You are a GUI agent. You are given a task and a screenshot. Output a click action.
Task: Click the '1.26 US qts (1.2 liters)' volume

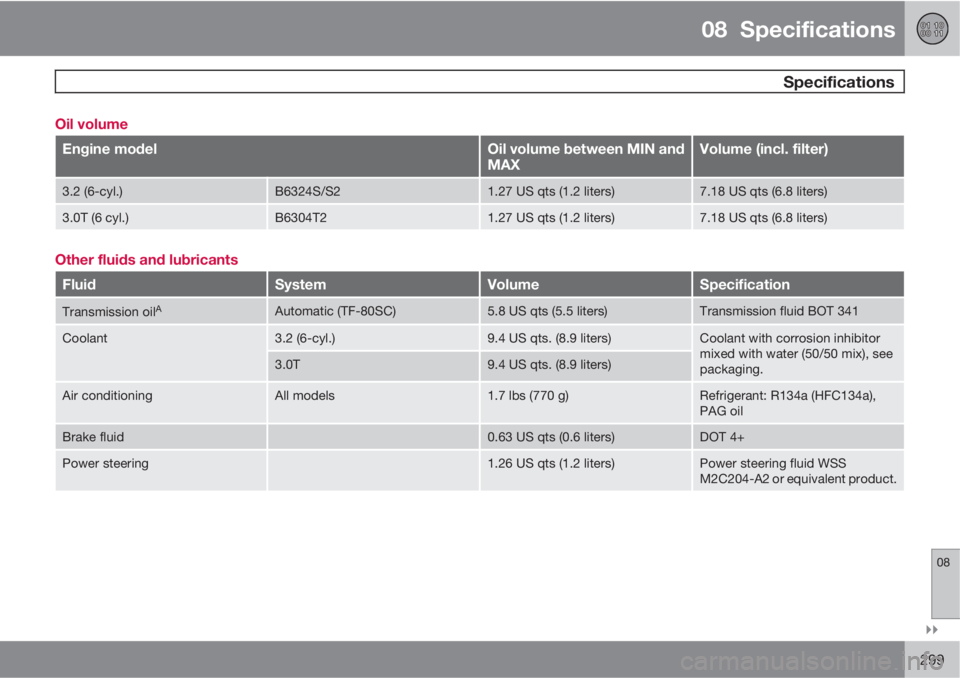click(x=586, y=470)
